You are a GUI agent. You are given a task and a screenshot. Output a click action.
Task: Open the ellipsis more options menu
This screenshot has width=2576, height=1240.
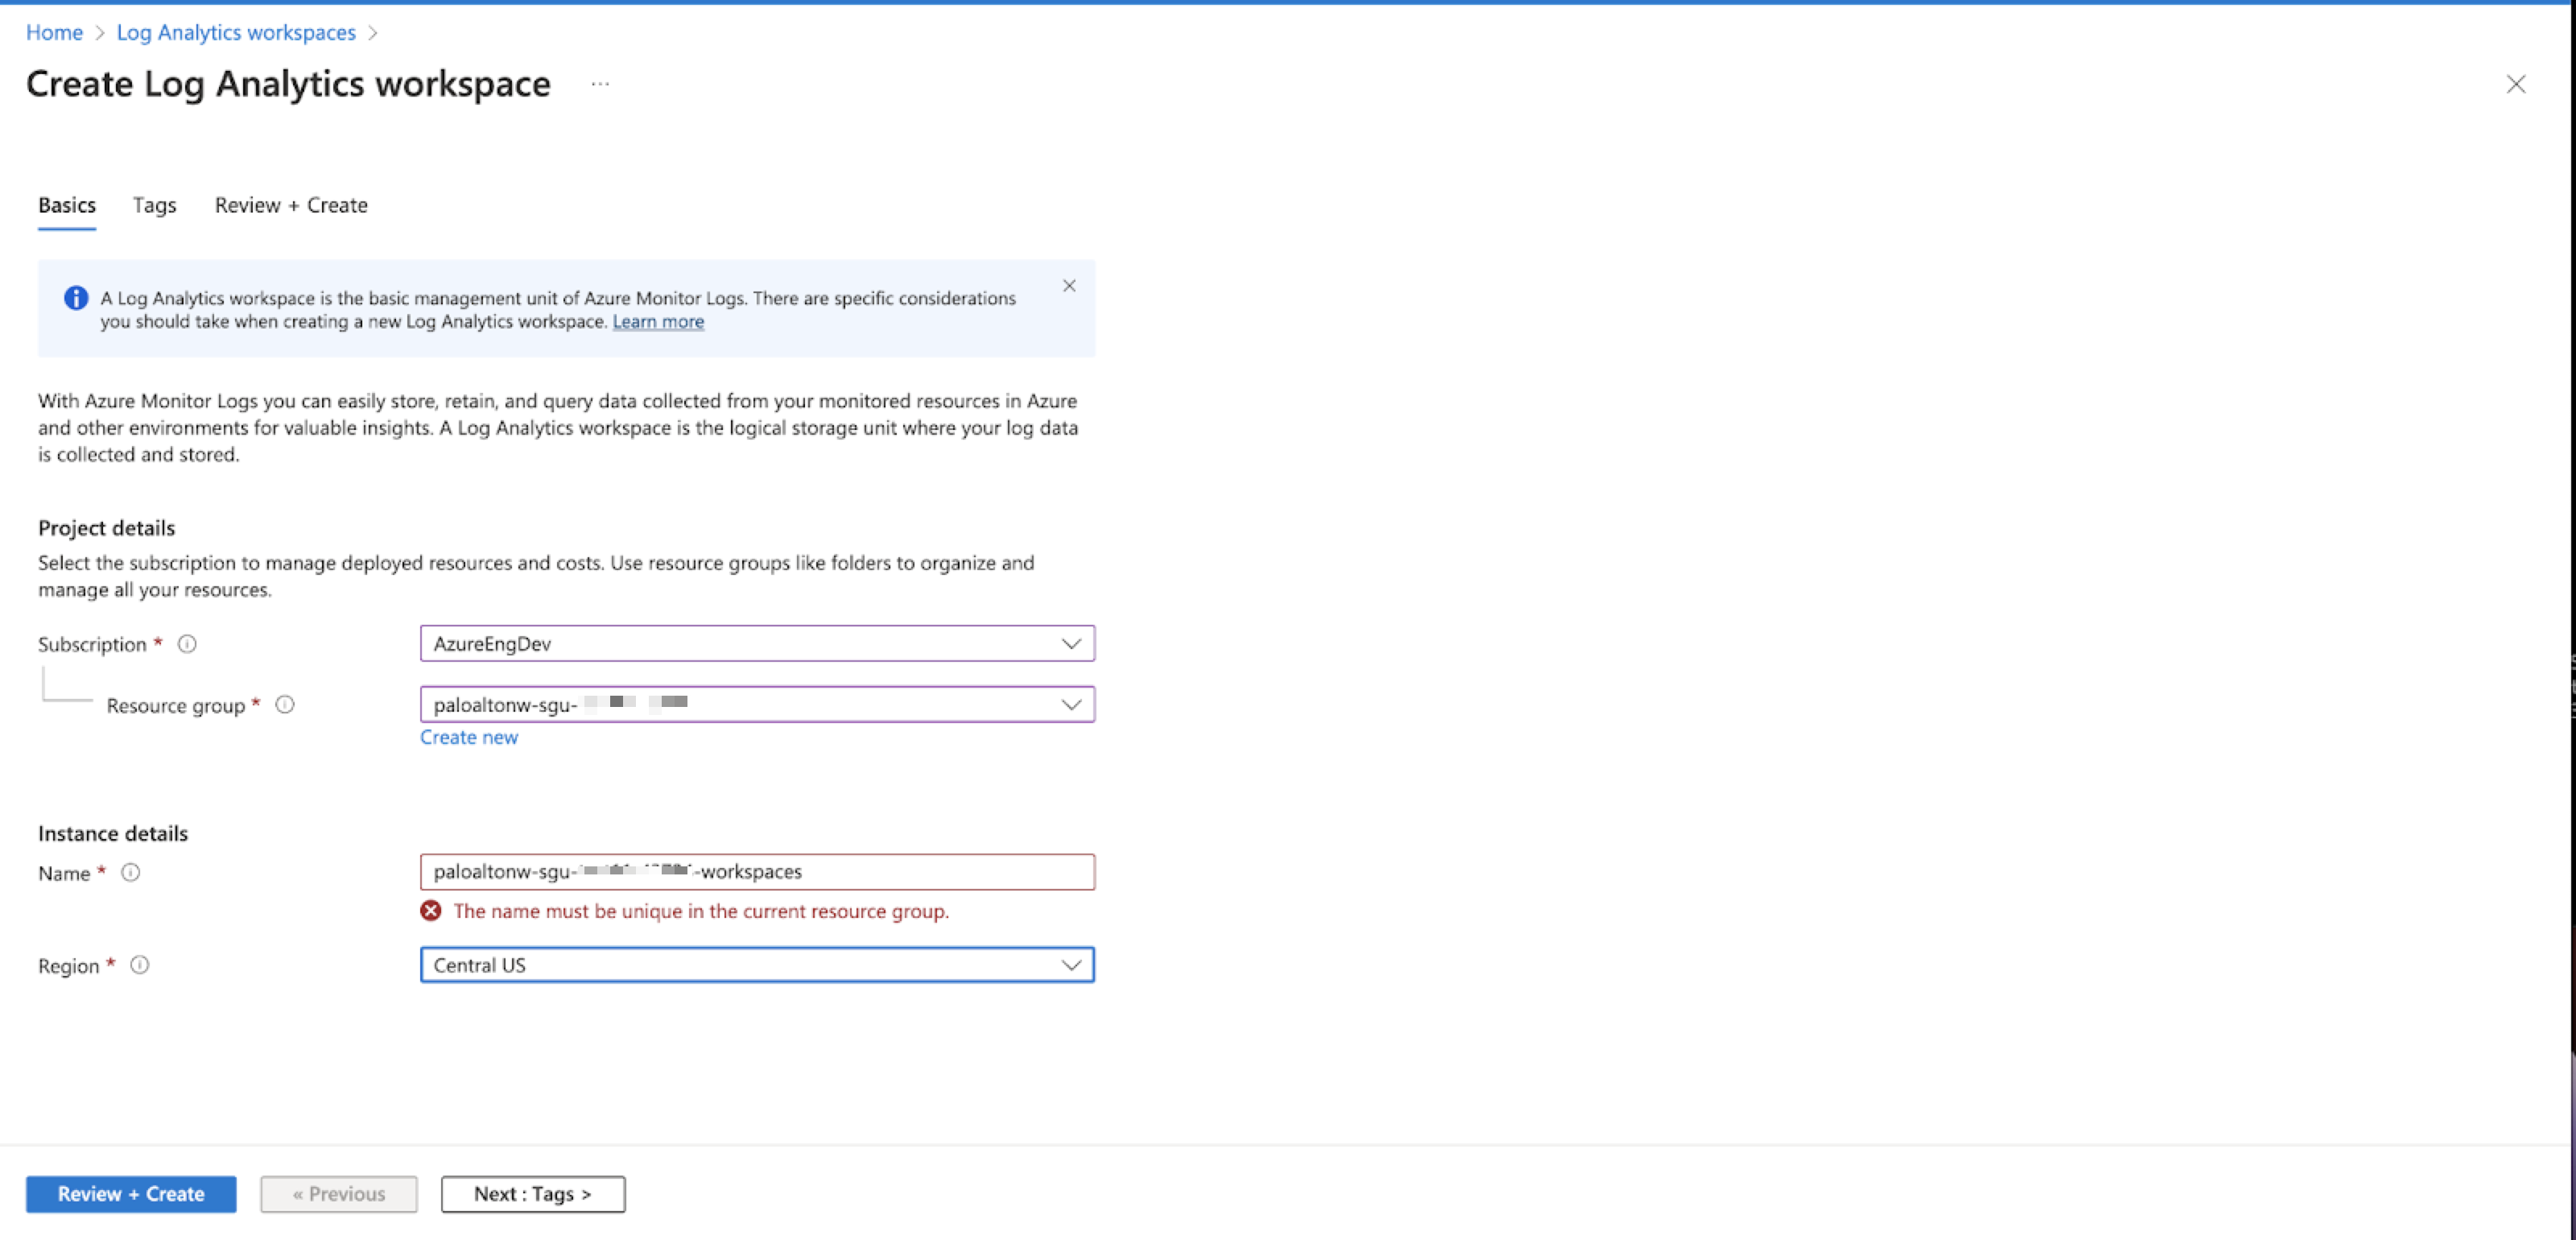600,84
